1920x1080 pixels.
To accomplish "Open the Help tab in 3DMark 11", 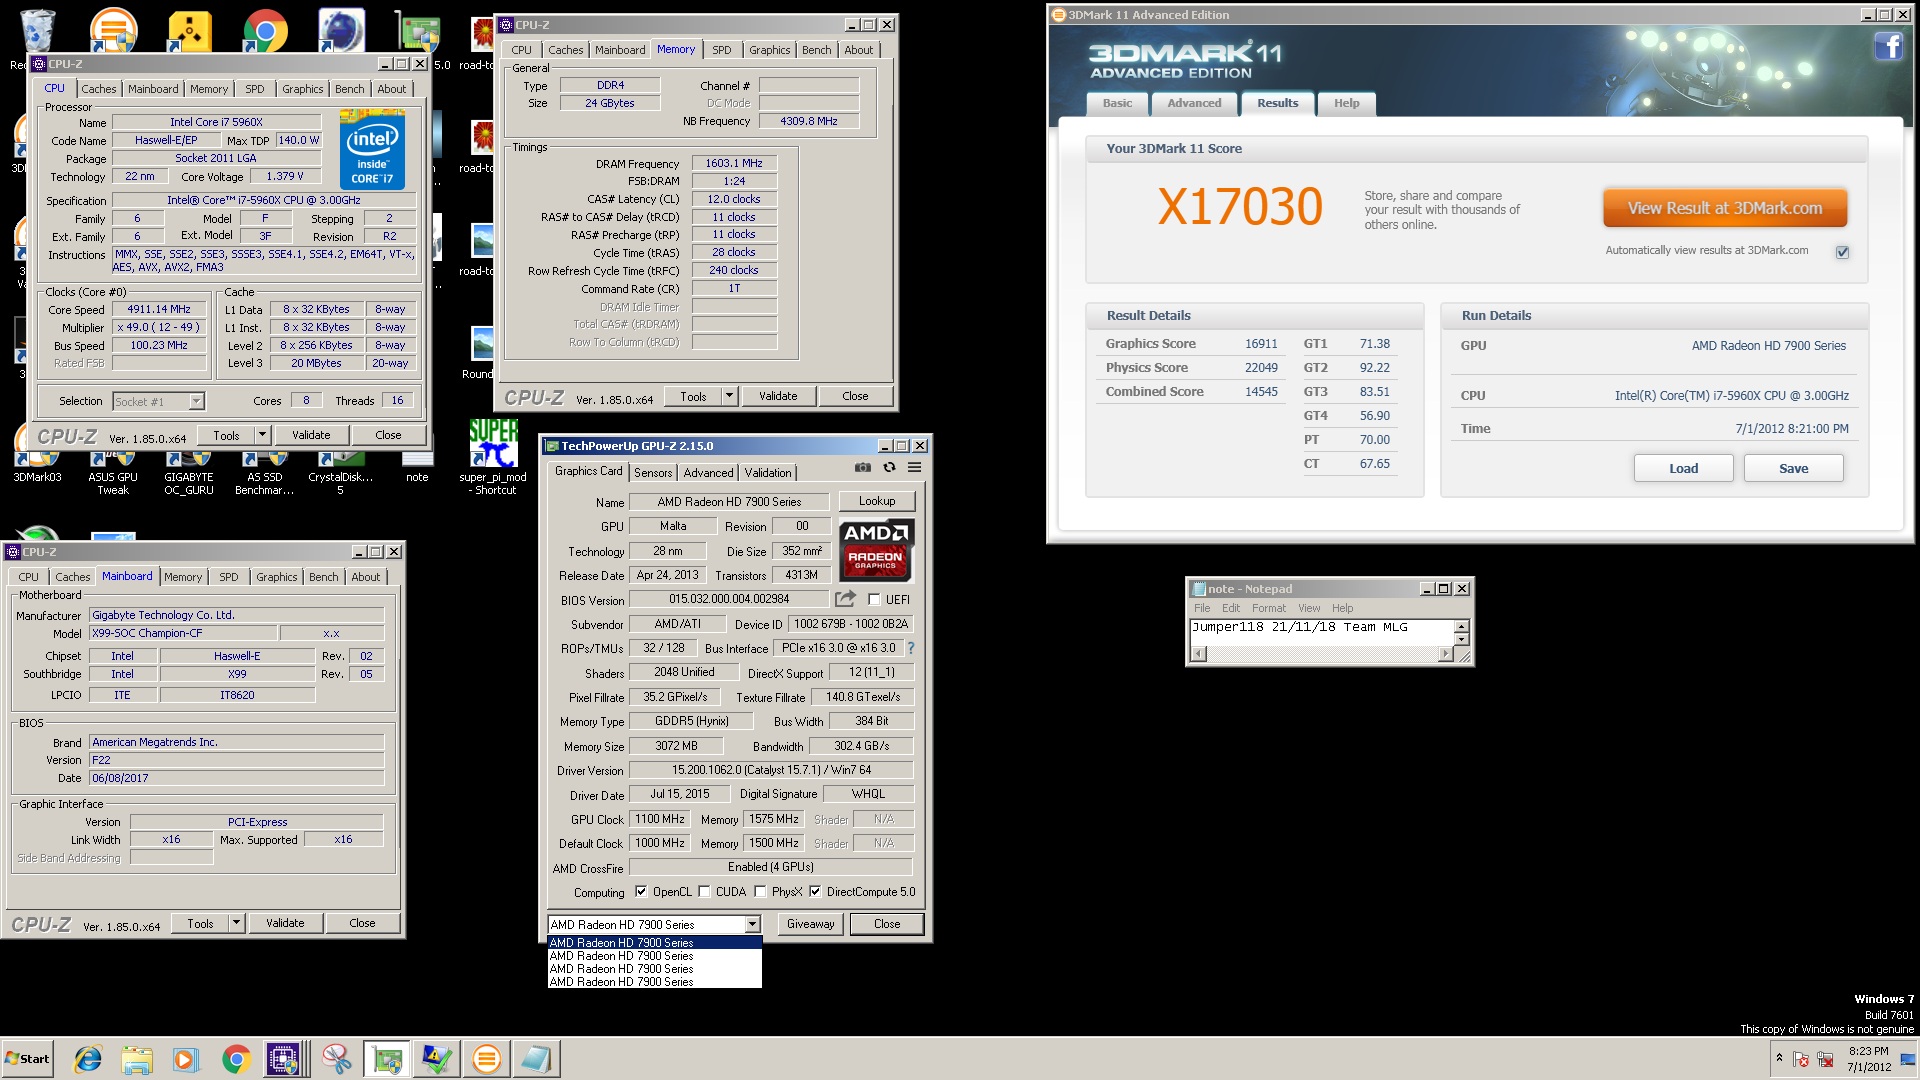I will tap(1346, 103).
